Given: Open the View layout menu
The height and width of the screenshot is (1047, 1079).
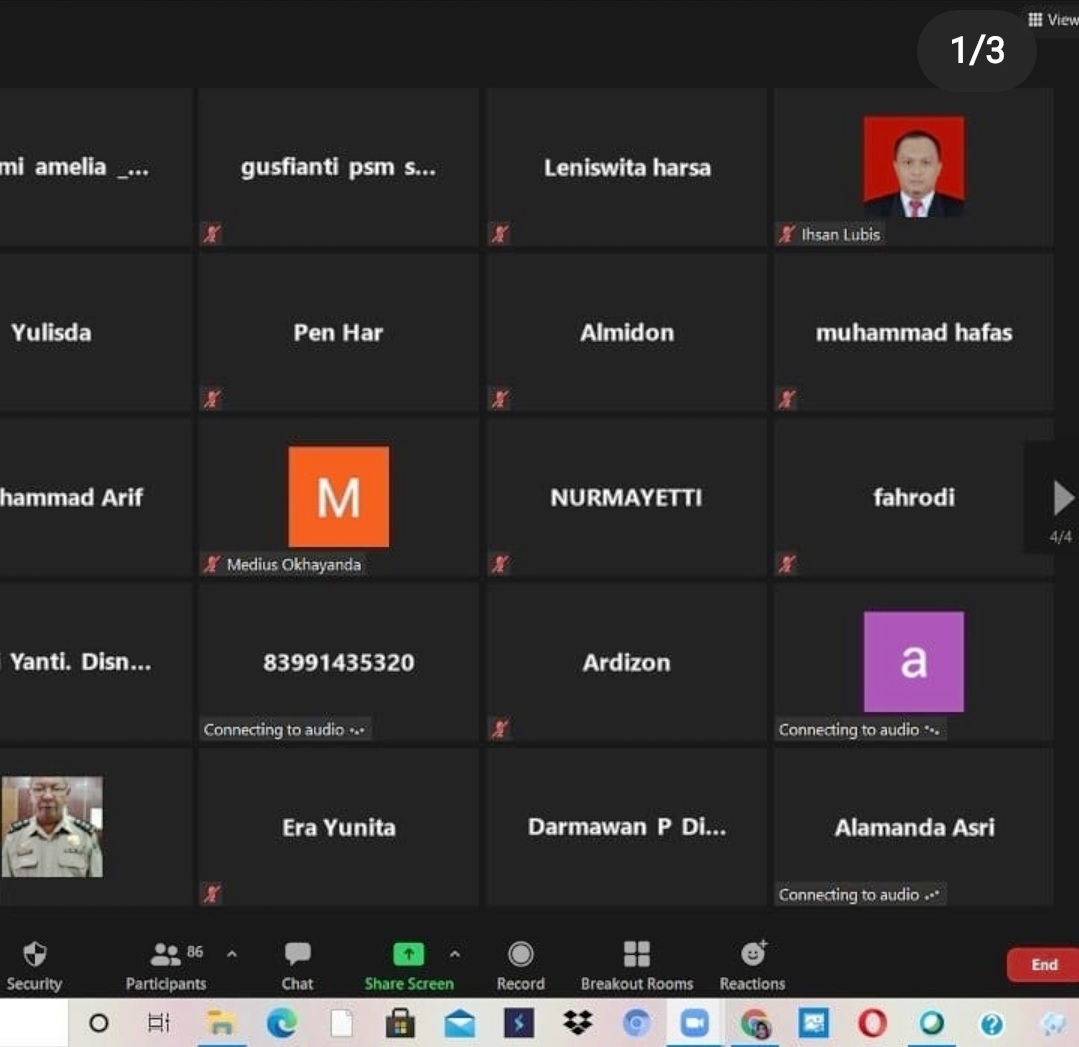Looking at the screenshot, I should pyautogui.click(x=1053, y=20).
